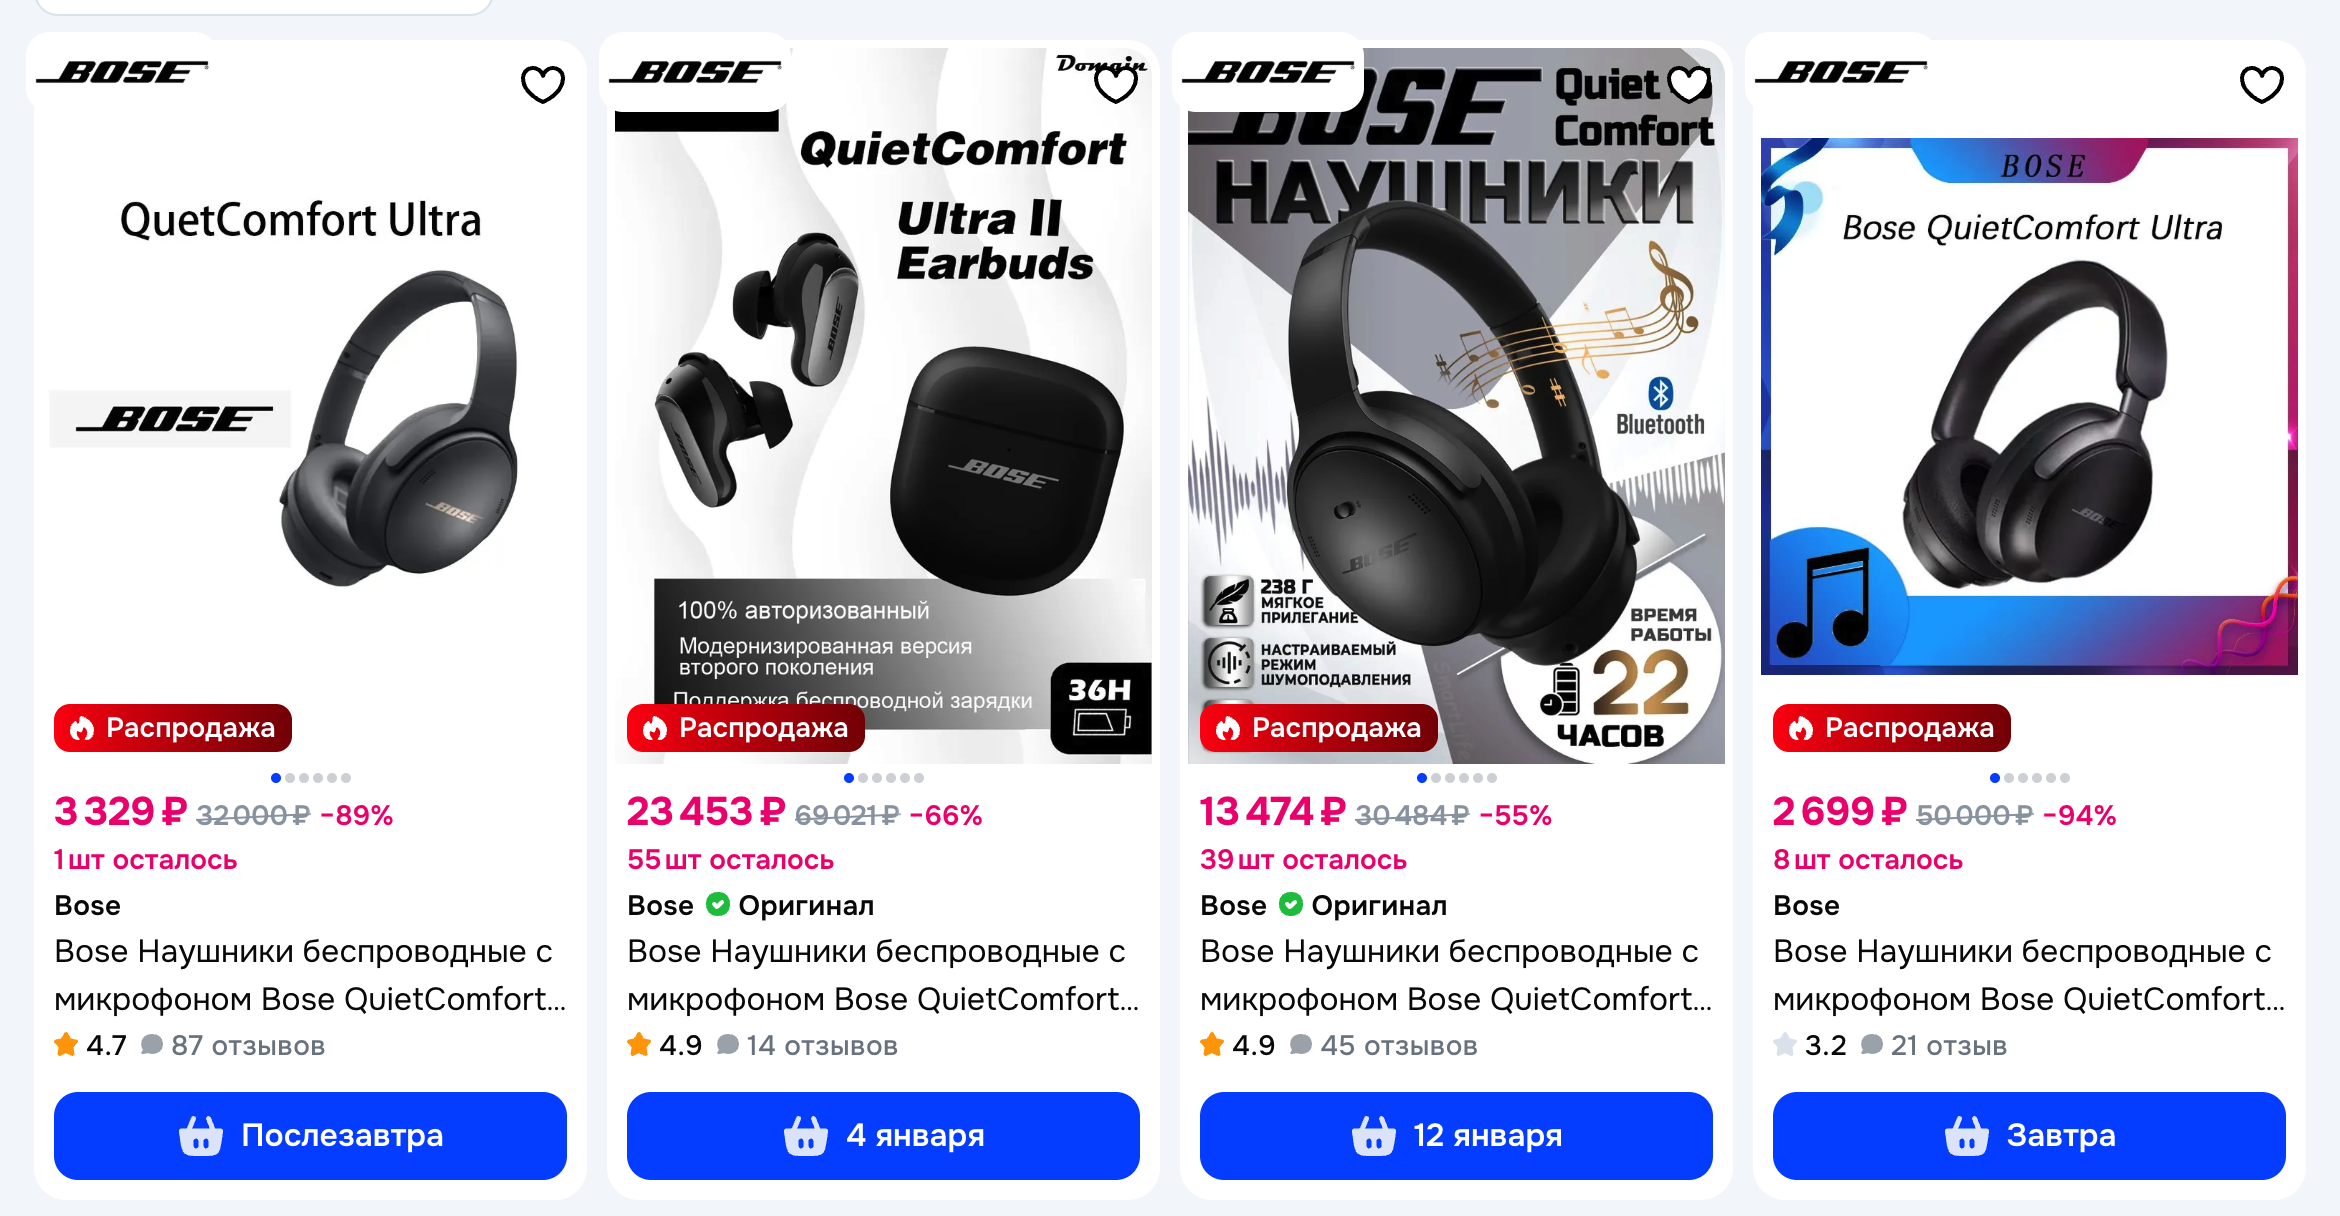Toggle heart on QuietComfort Ultra II Earbuds card
Viewport: 2340px width, 1216px height.
pyautogui.click(x=1116, y=84)
